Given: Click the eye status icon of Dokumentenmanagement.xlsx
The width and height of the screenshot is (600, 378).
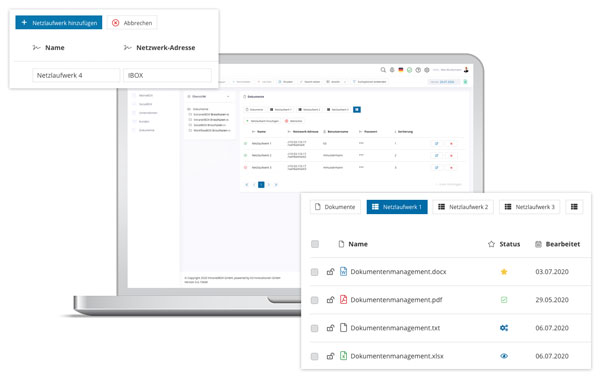Looking at the screenshot, I should tap(504, 356).
